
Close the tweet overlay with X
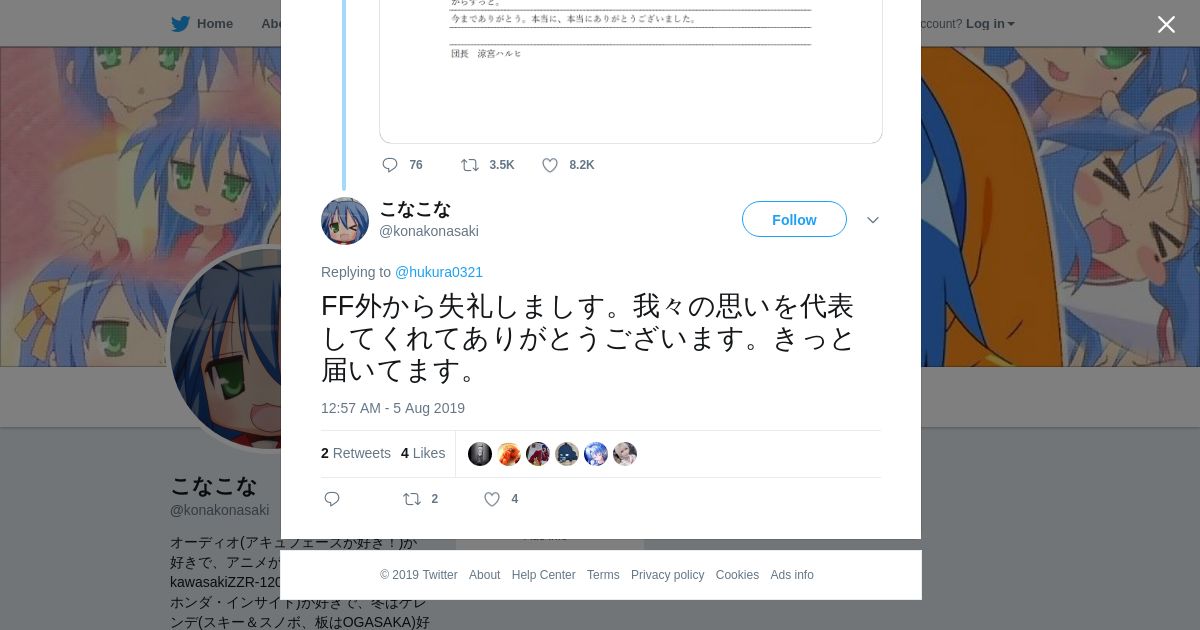coord(1166,25)
